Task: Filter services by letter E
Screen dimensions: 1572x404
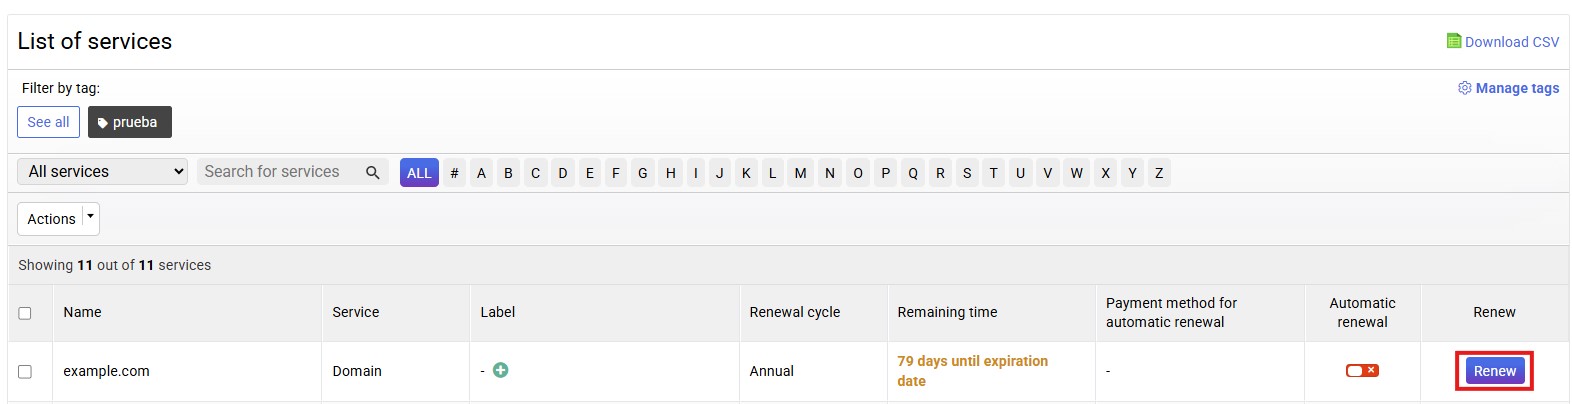Action: coord(590,173)
